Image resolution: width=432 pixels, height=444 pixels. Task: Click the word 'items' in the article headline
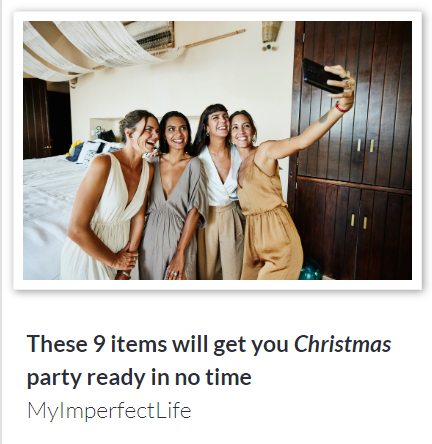pos(138,344)
